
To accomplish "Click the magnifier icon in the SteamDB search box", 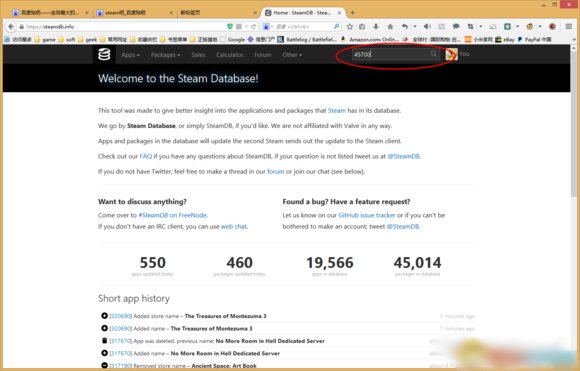I will click(x=434, y=54).
